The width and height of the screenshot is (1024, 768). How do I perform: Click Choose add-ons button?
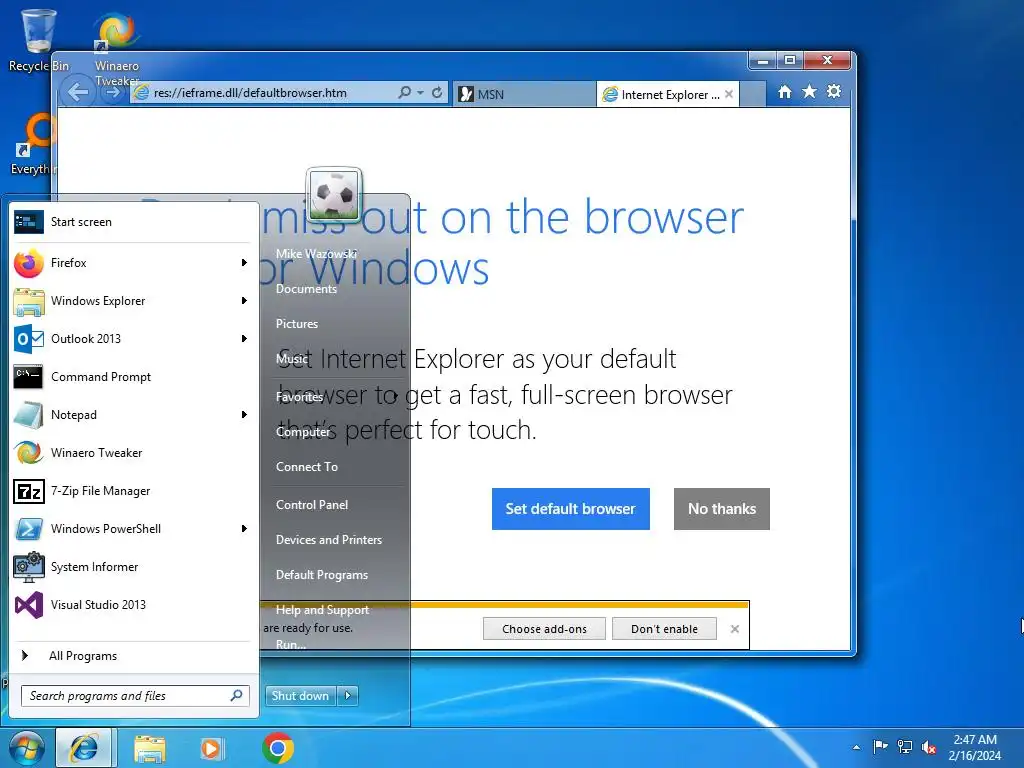click(x=544, y=629)
